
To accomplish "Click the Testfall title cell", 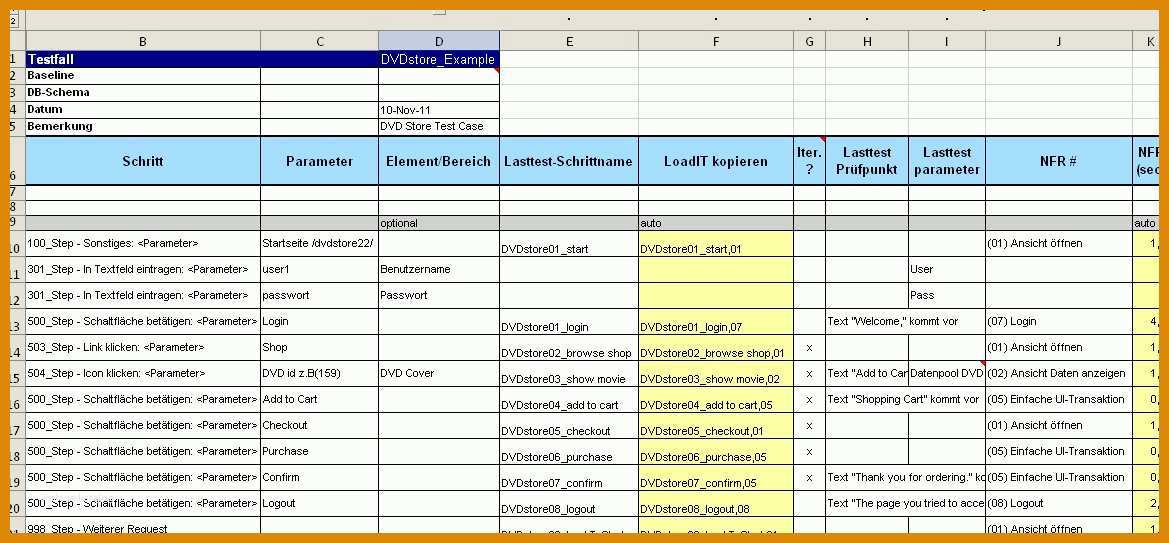I will pos(143,60).
